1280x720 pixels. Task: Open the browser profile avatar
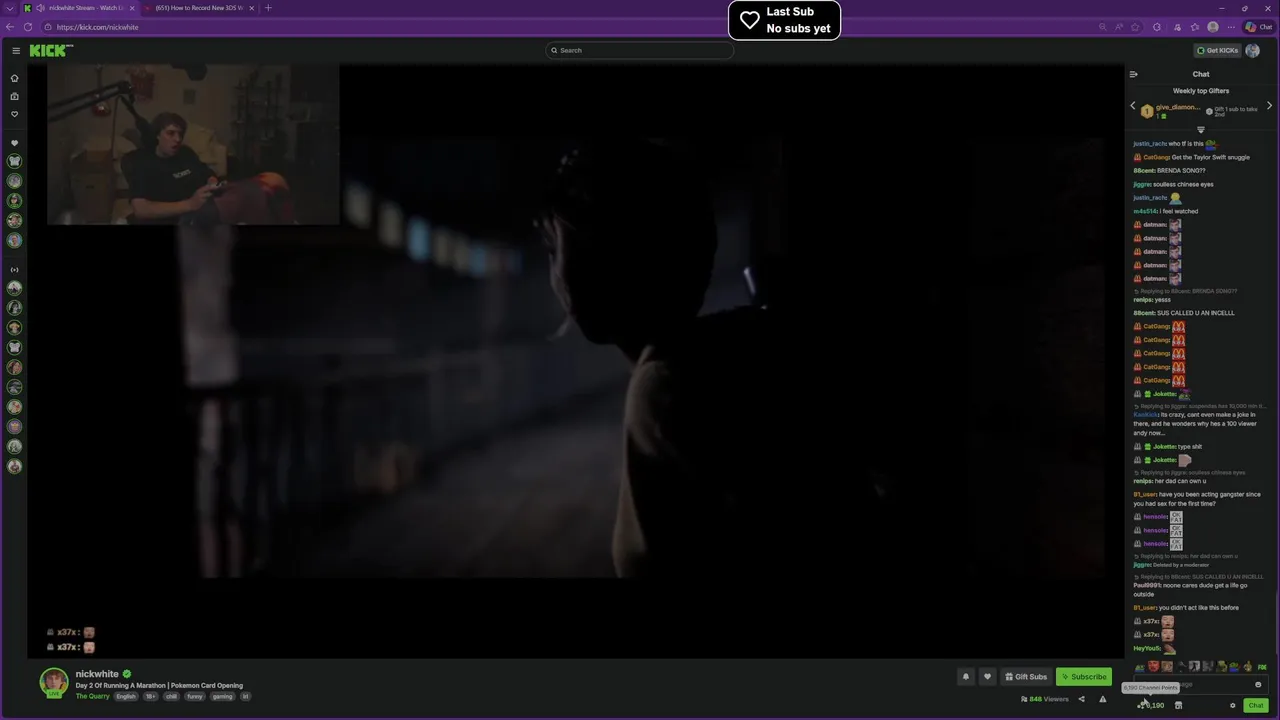click(1213, 27)
